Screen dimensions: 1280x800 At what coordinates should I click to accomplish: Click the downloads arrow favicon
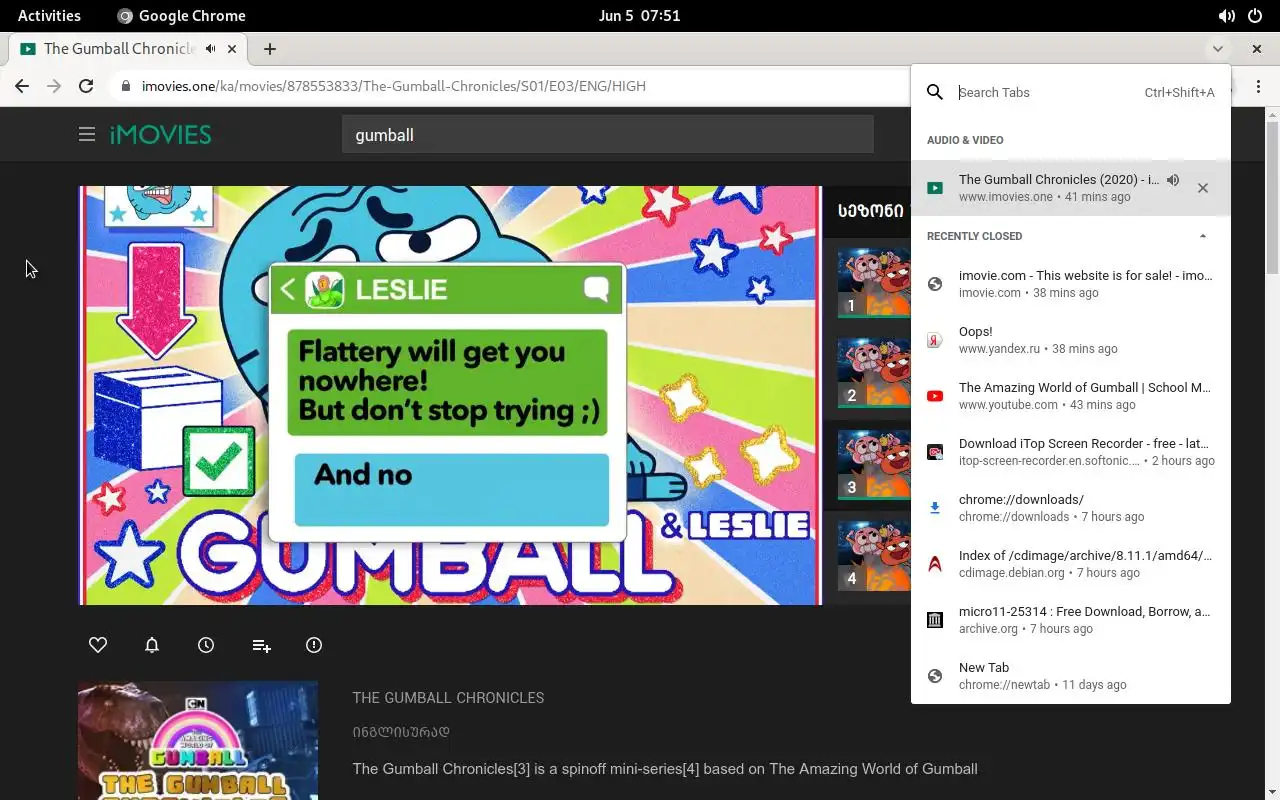point(935,508)
